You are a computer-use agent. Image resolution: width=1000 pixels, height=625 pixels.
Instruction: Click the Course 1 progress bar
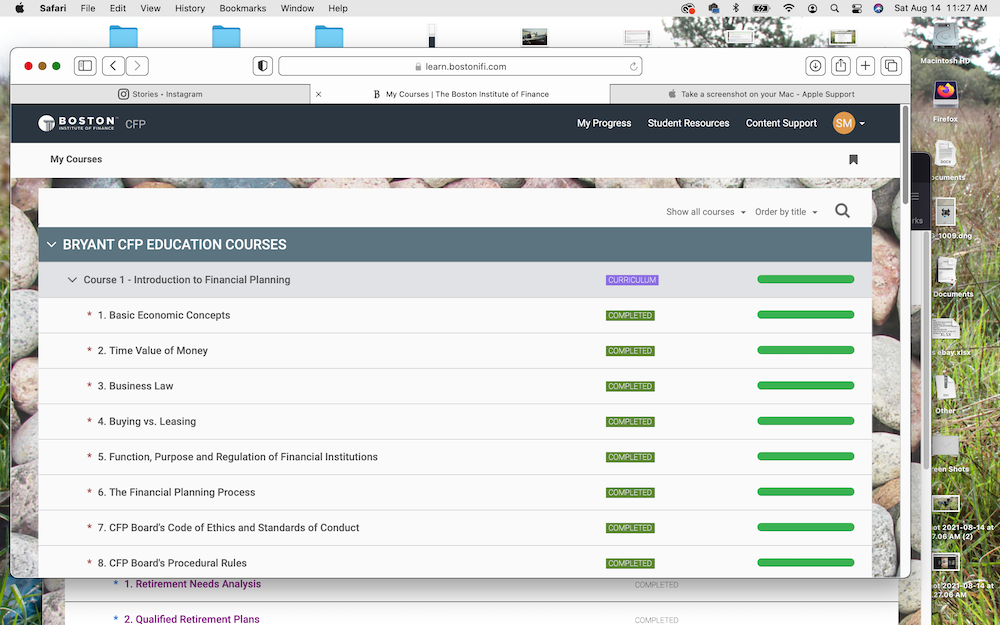pyautogui.click(x=805, y=279)
